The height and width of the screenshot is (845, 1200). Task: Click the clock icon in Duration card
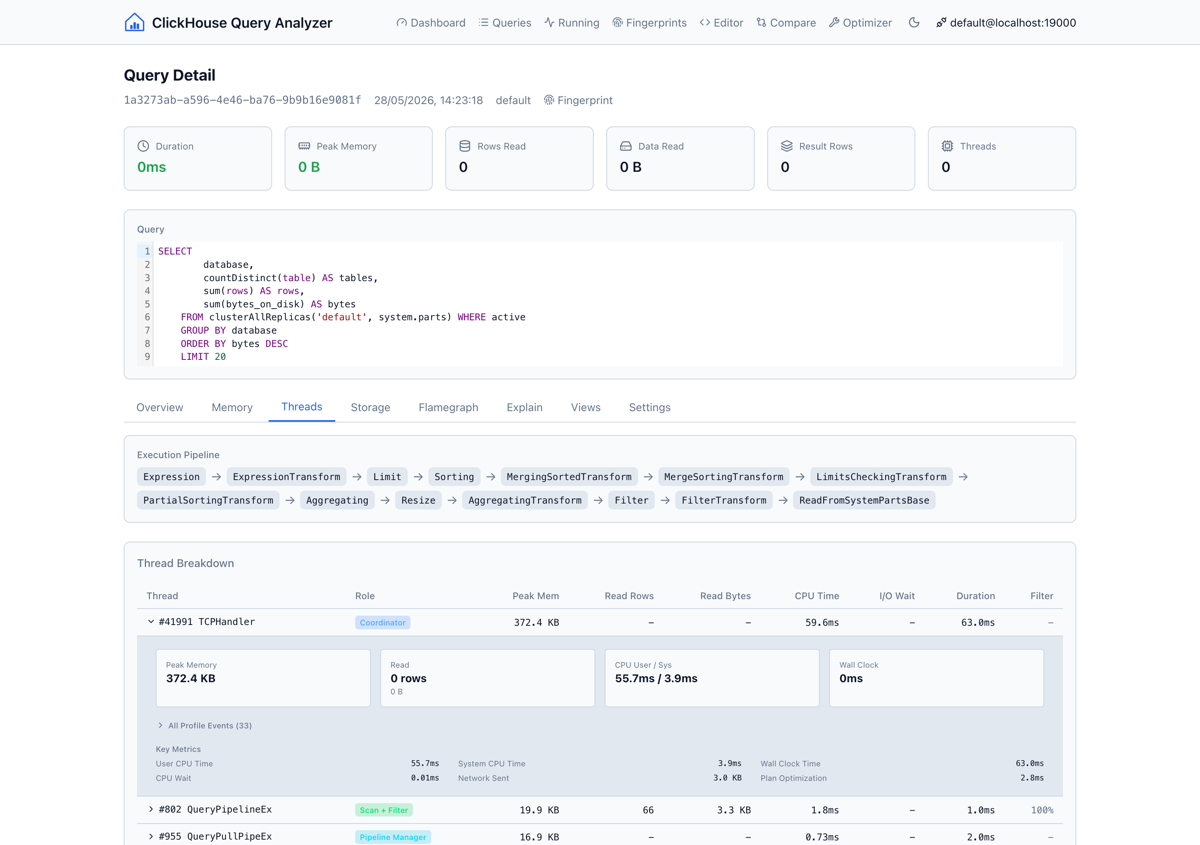(143, 146)
